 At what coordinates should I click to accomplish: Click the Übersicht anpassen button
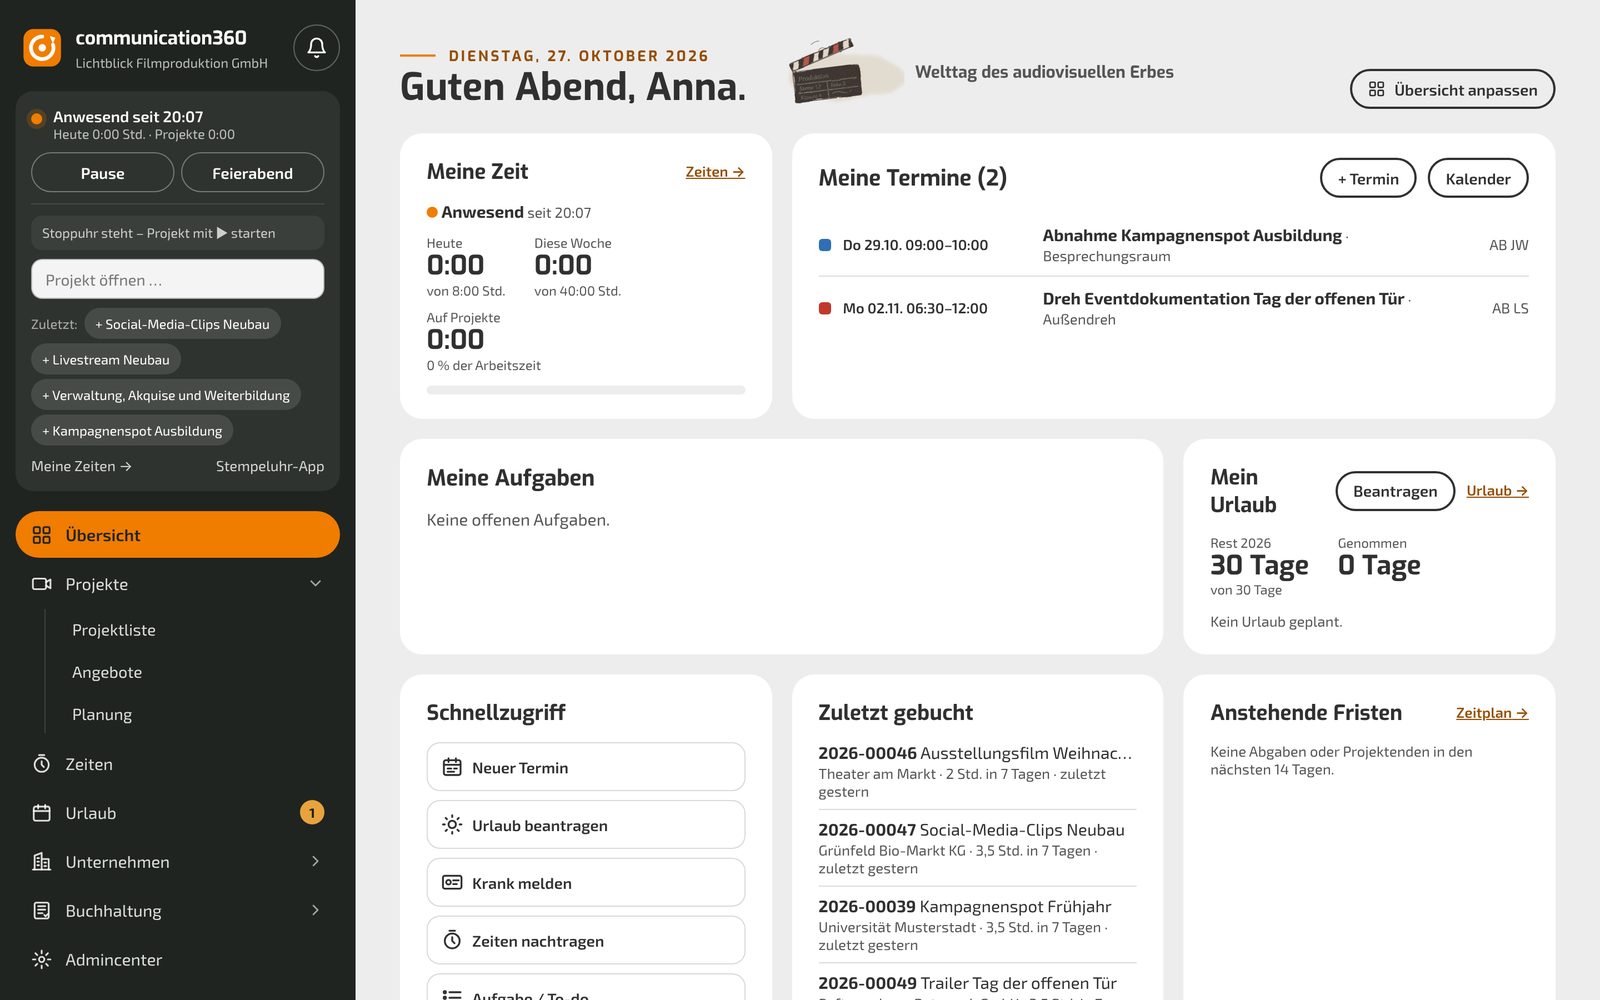(x=1452, y=89)
